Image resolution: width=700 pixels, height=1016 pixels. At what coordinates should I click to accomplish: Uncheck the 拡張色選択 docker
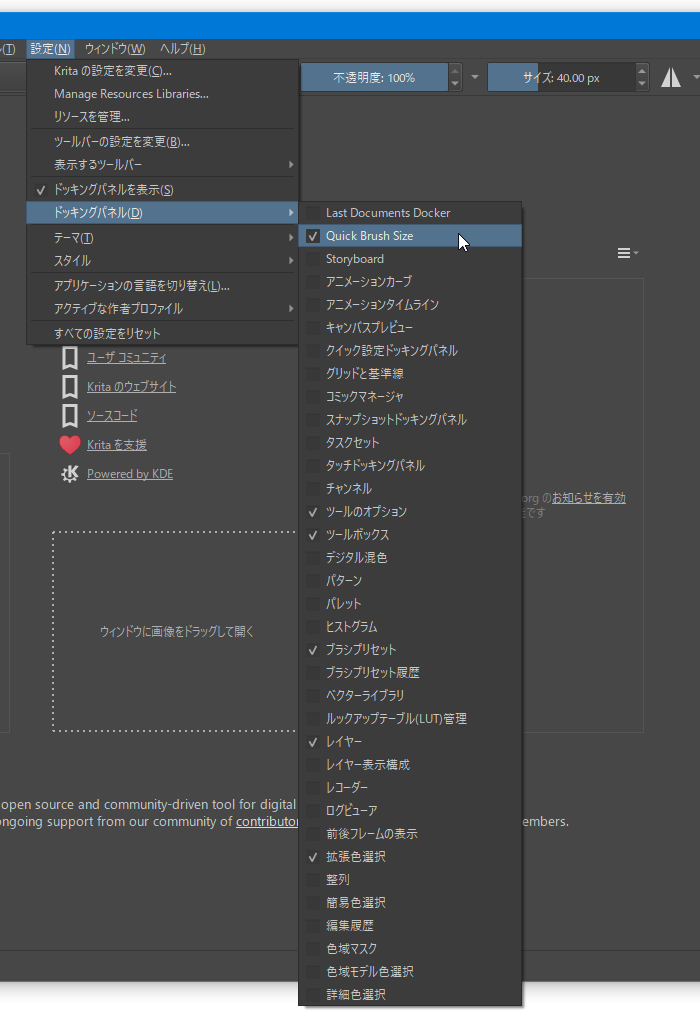point(410,857)
